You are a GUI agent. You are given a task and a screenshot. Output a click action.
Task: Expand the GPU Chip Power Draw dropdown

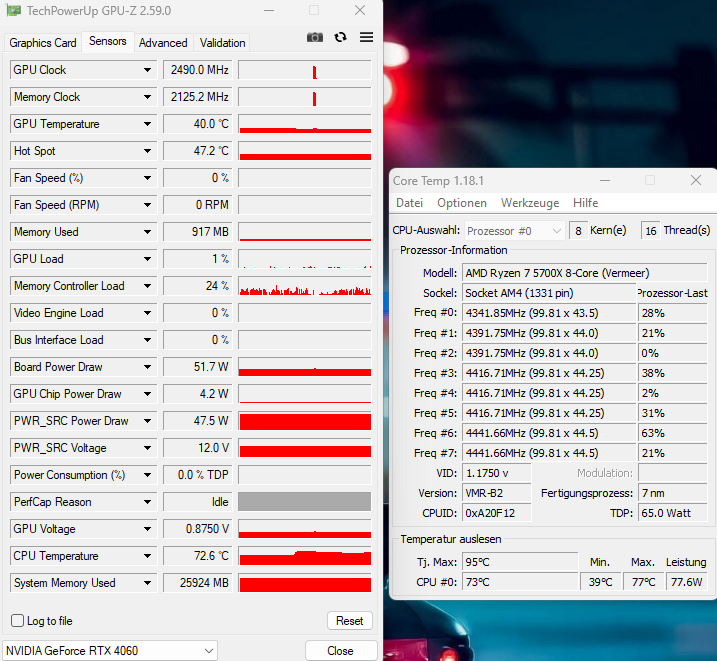(147, 394)
